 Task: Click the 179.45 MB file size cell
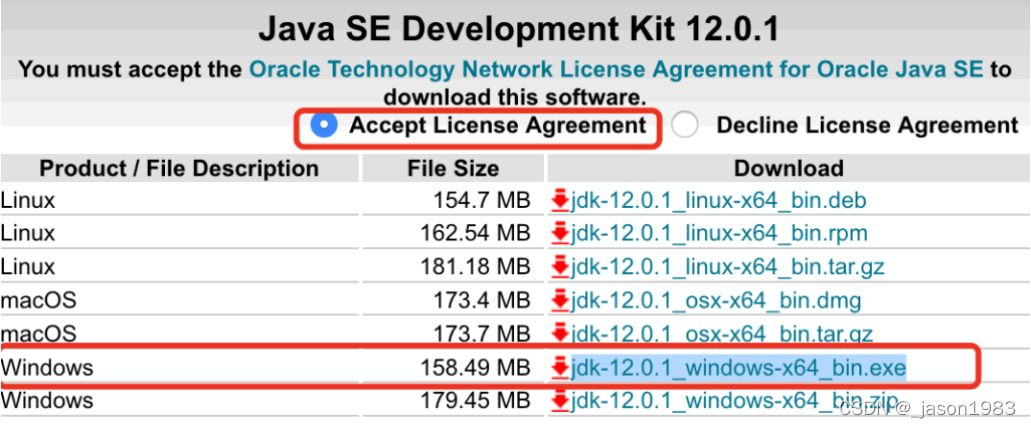[475, 401]
